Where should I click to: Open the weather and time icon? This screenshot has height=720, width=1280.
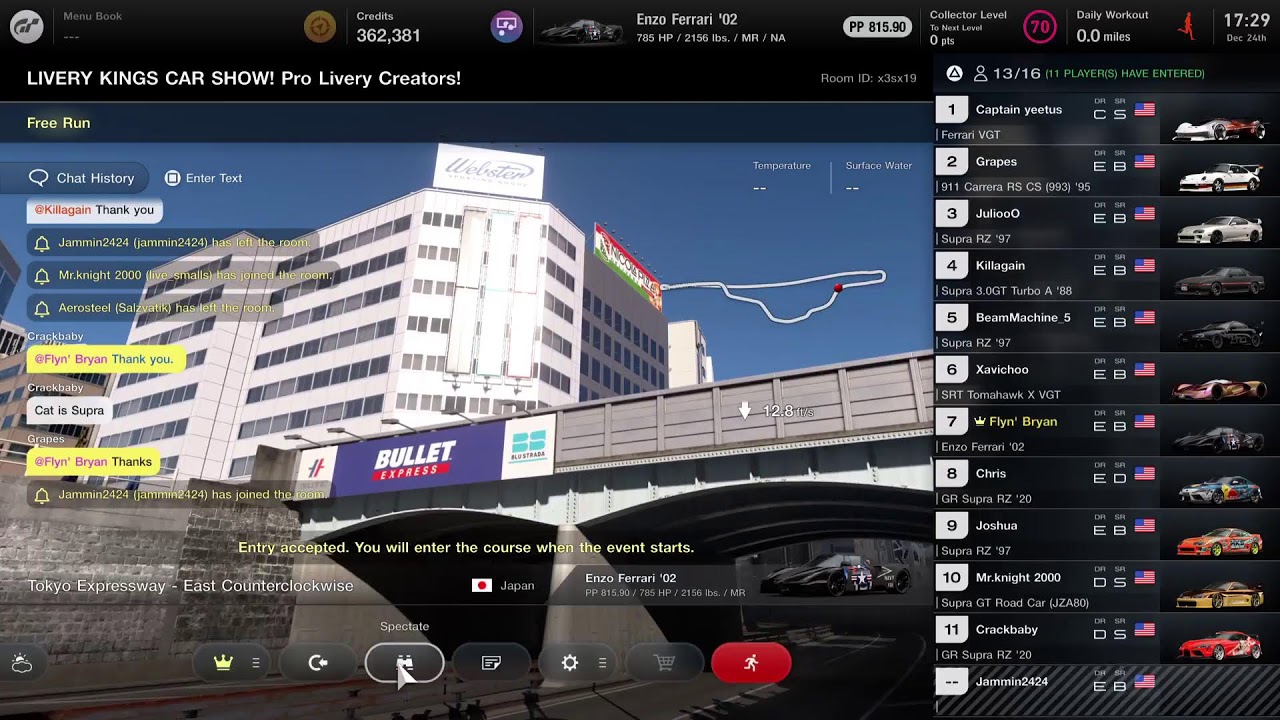click(x=22, y=663)
